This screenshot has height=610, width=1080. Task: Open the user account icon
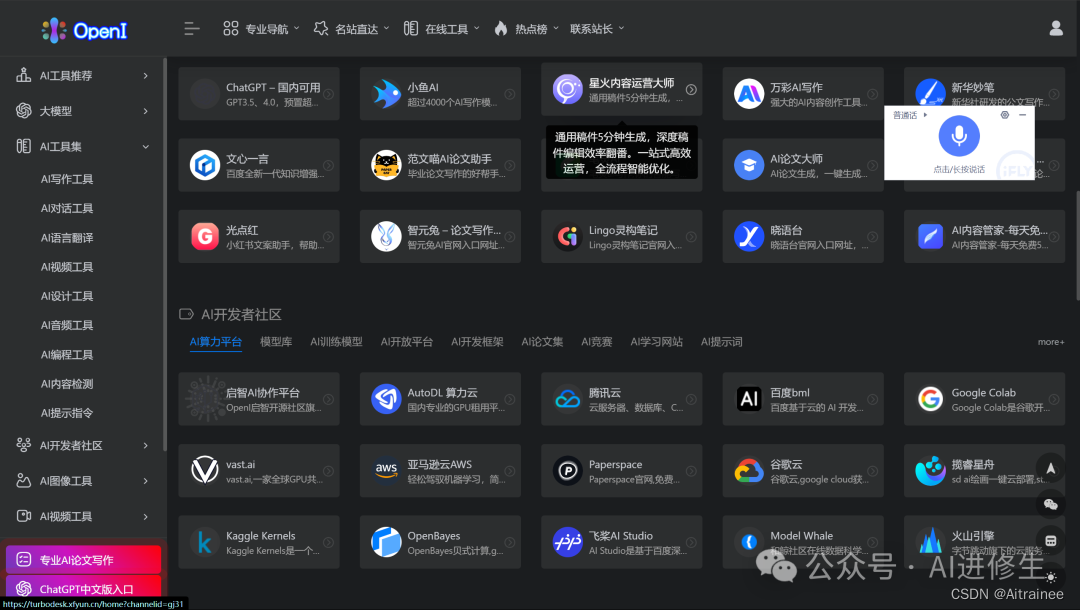click(1056, 28)
